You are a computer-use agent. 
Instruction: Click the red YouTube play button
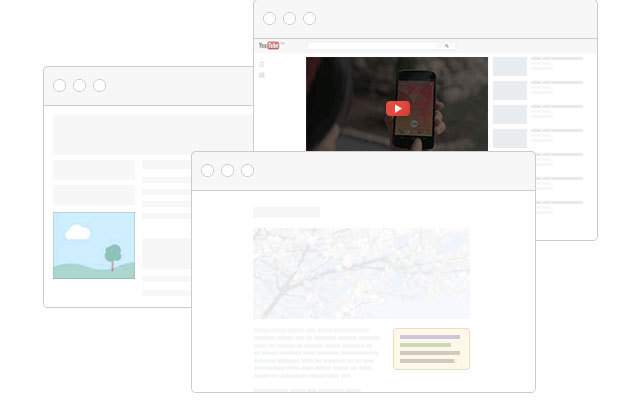point(398,109)
